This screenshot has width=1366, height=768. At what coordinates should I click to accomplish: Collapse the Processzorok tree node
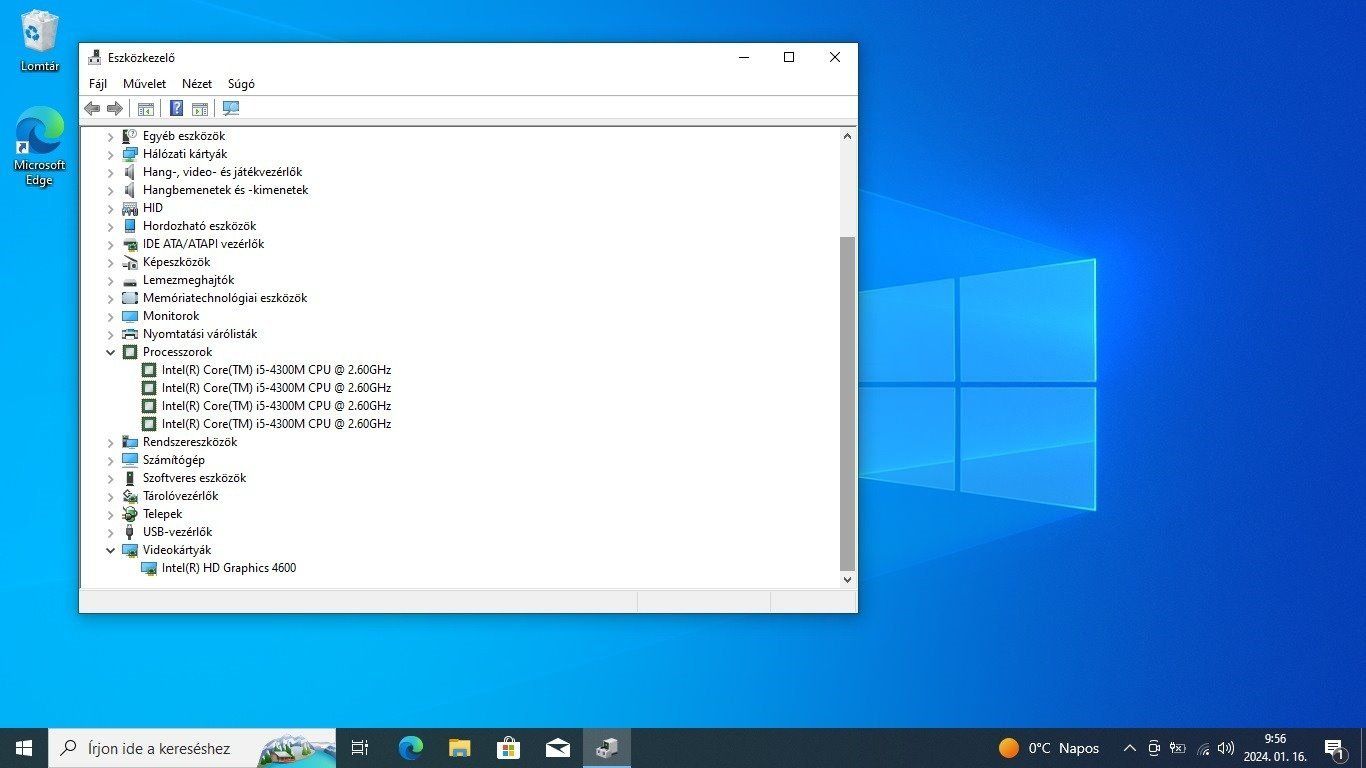click(x=111, y=352)
